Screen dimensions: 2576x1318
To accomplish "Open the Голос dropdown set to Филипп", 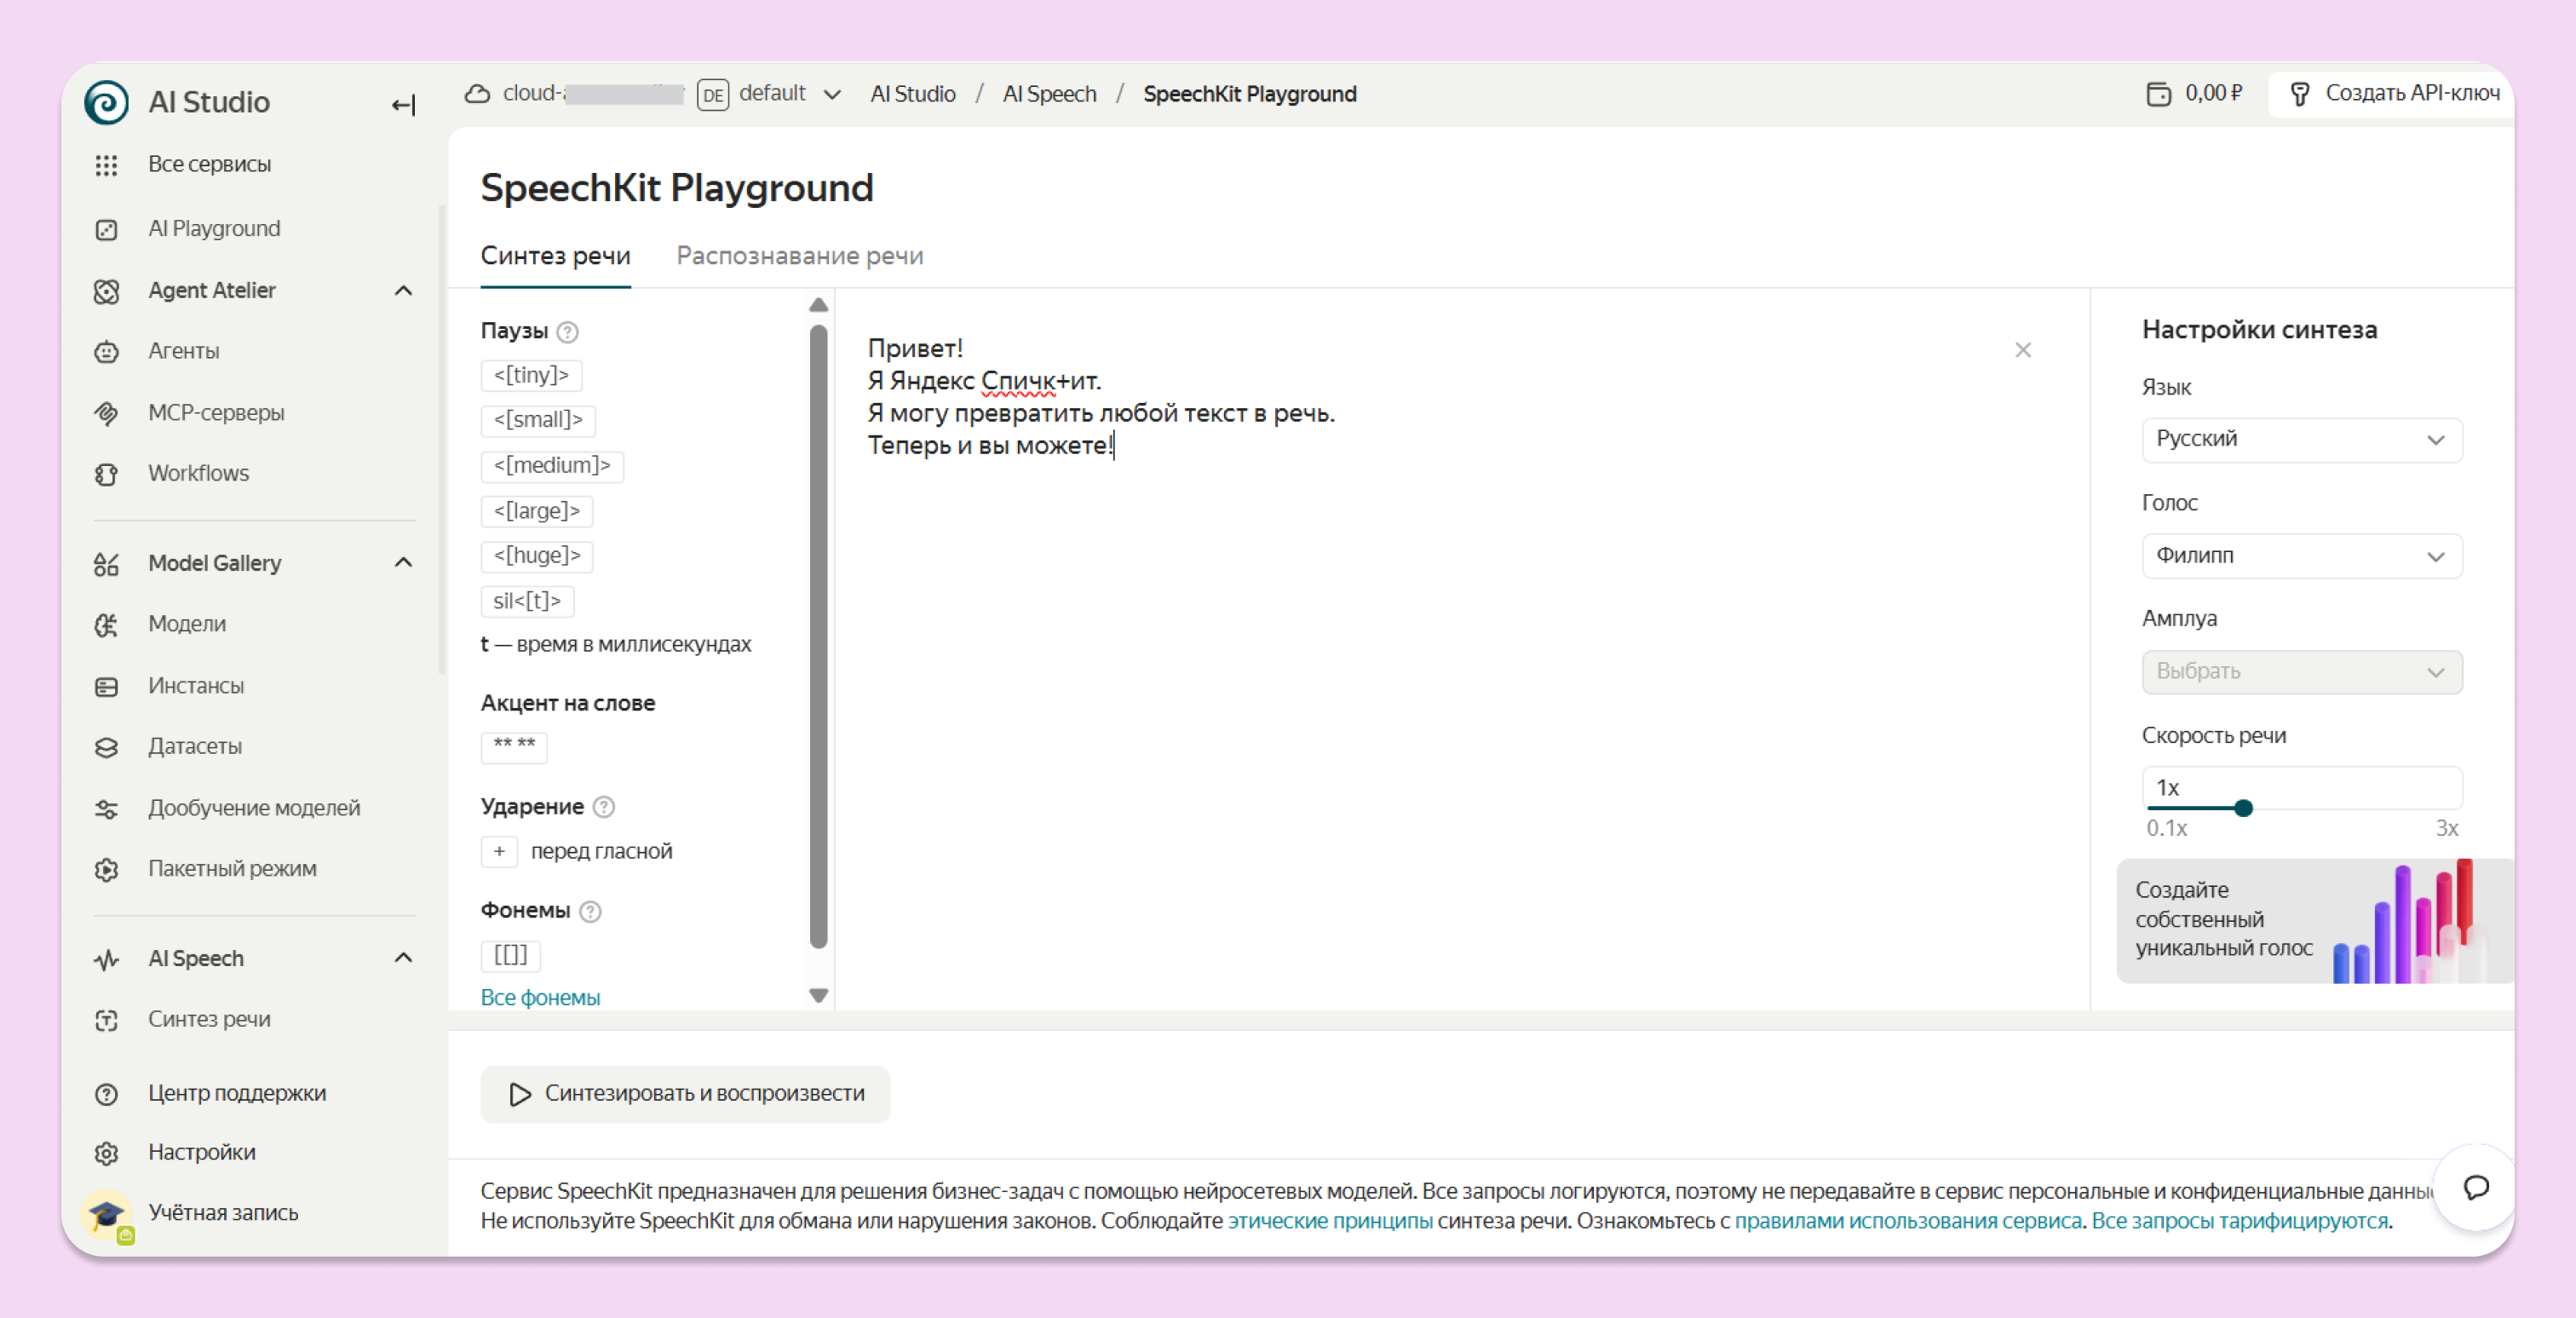I will tap(2301, 556).
